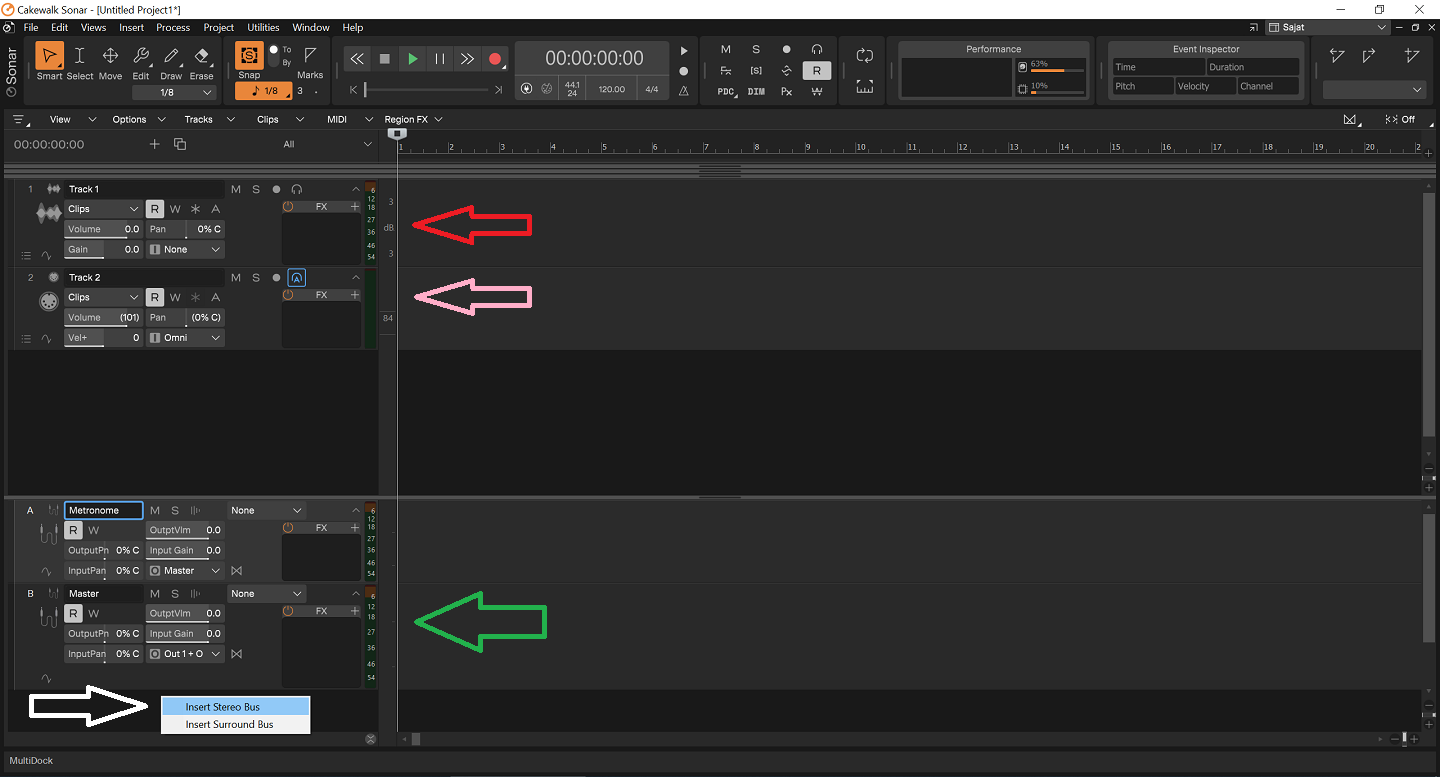Toggle the Snap to grid button
The width and height of the screenshot is (1440, 777).
[x=249, y=56]
